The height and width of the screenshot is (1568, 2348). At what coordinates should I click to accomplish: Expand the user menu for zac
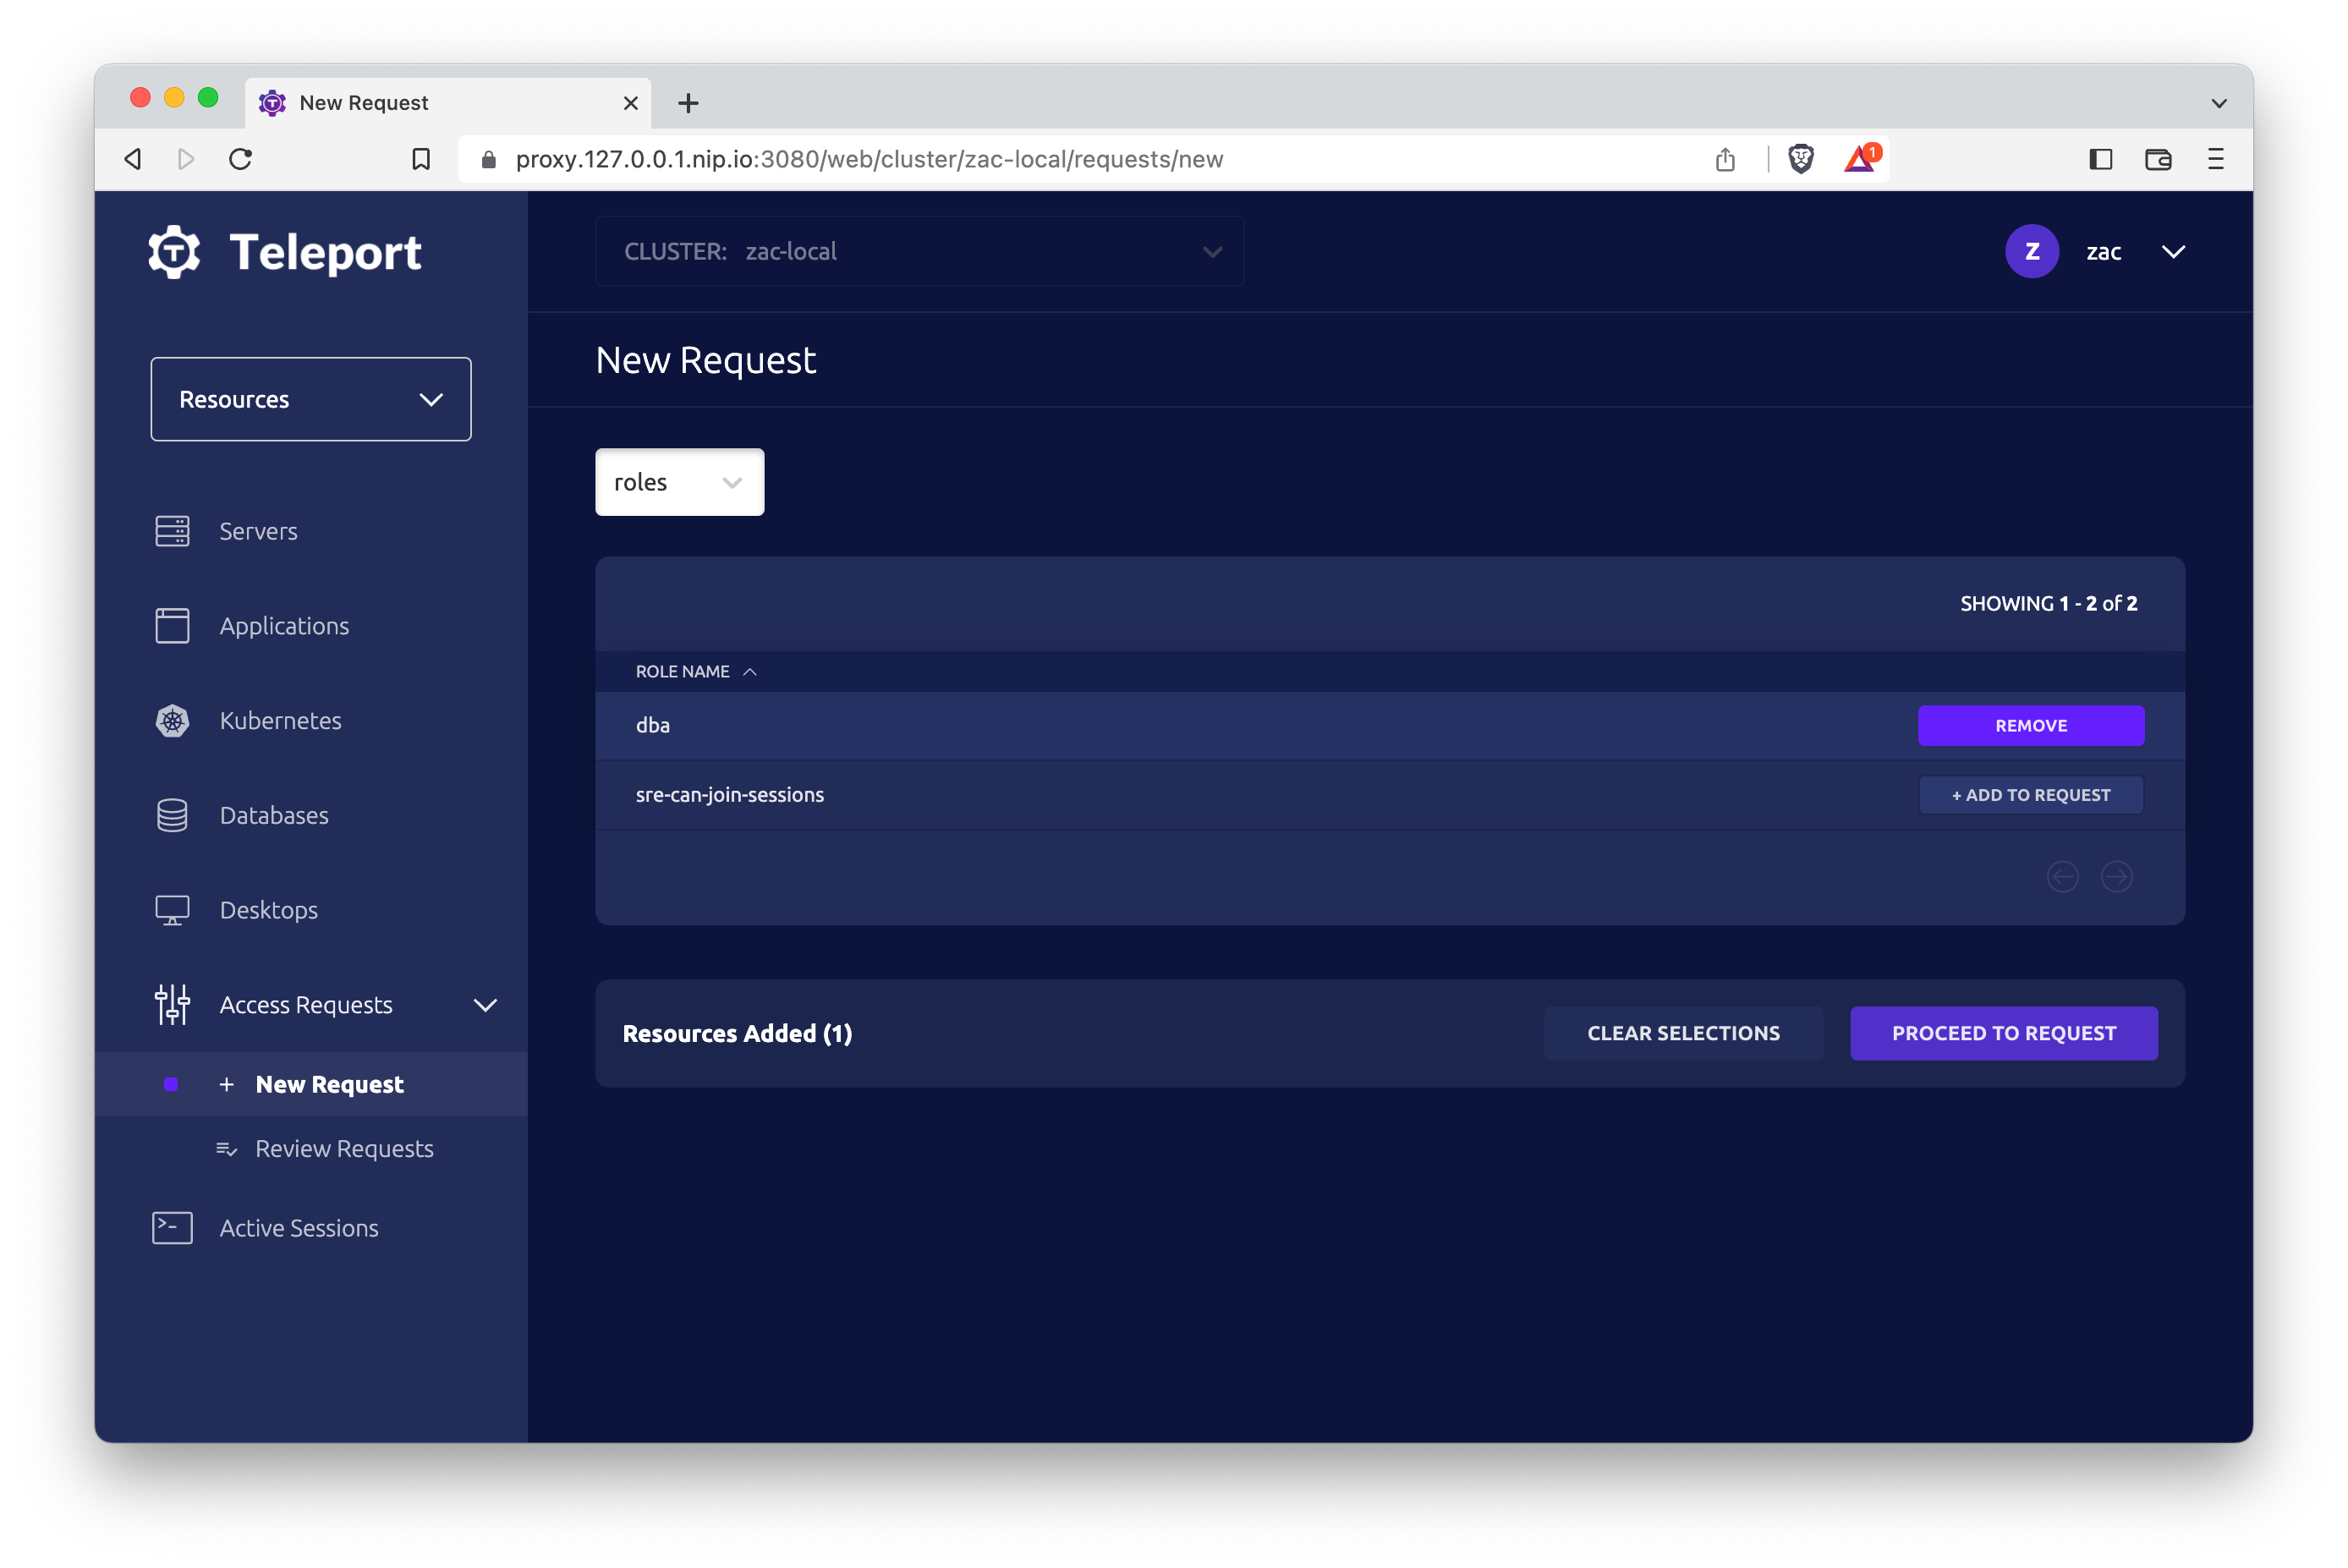[x=2175, y=252]
